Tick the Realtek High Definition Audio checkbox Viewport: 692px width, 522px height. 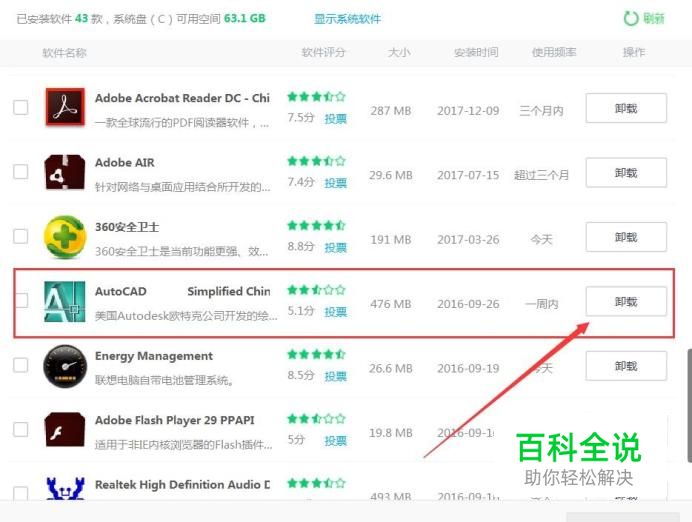pos(21,493)
